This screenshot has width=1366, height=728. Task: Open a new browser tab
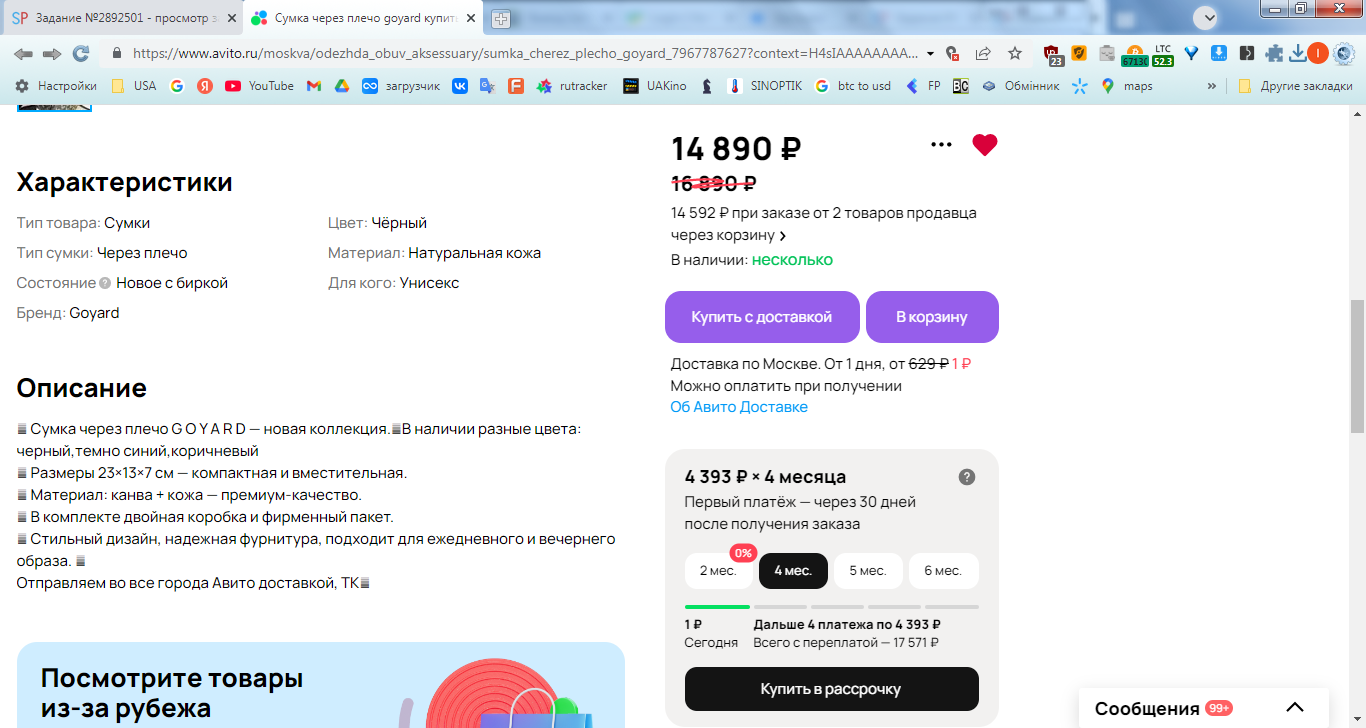pos(501,19)
